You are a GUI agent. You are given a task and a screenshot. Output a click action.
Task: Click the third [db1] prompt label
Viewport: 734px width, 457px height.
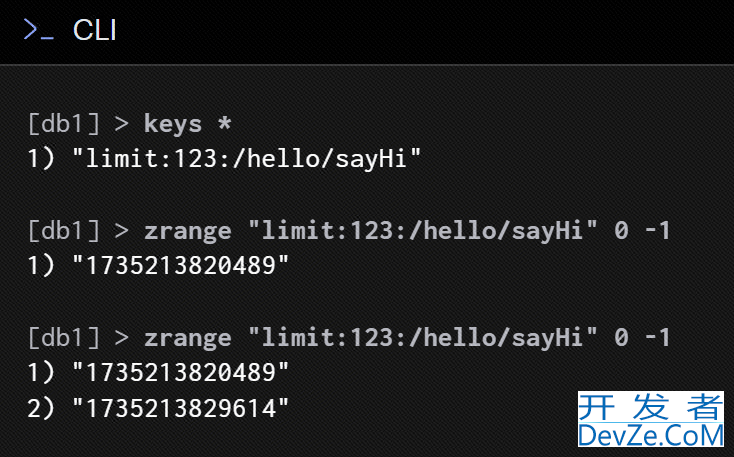64,338
